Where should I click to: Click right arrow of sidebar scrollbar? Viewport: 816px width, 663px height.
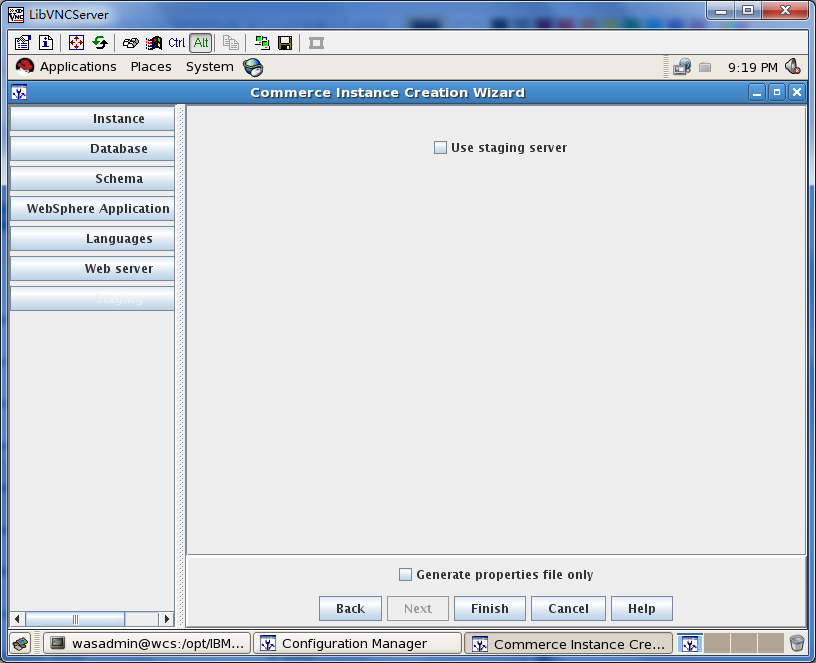point(167,619)
